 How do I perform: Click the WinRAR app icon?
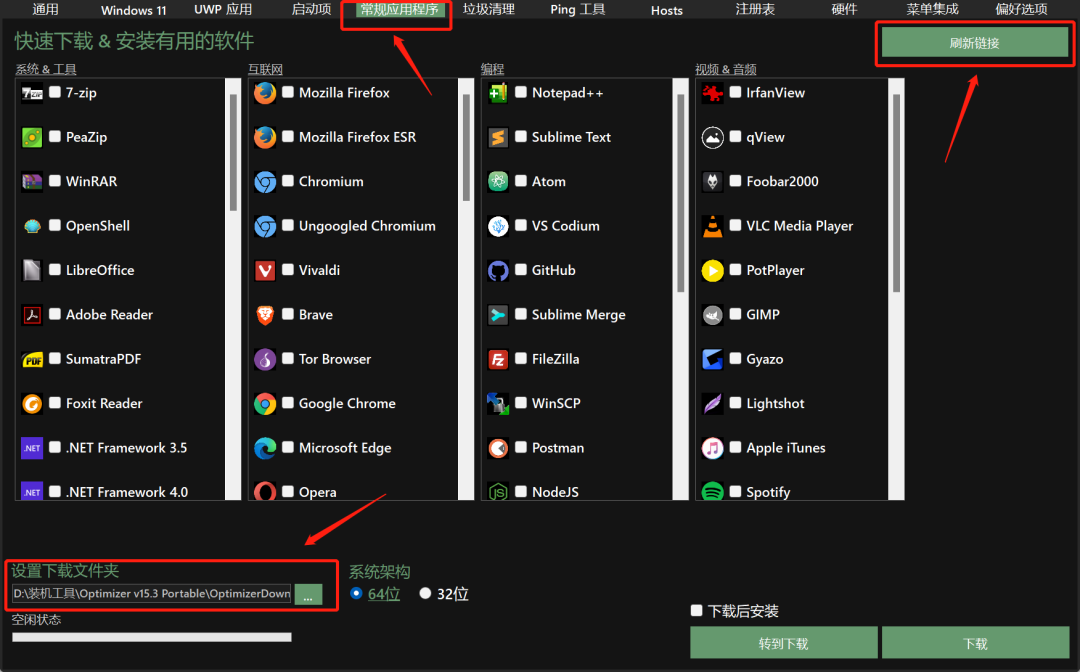pyautogui.click(x=32, y=182)
